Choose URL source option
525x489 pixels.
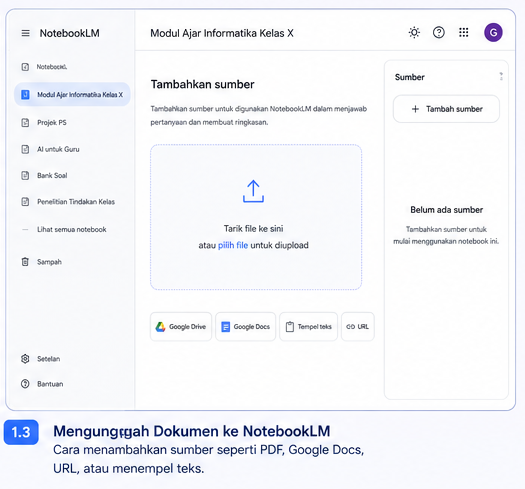358,327
